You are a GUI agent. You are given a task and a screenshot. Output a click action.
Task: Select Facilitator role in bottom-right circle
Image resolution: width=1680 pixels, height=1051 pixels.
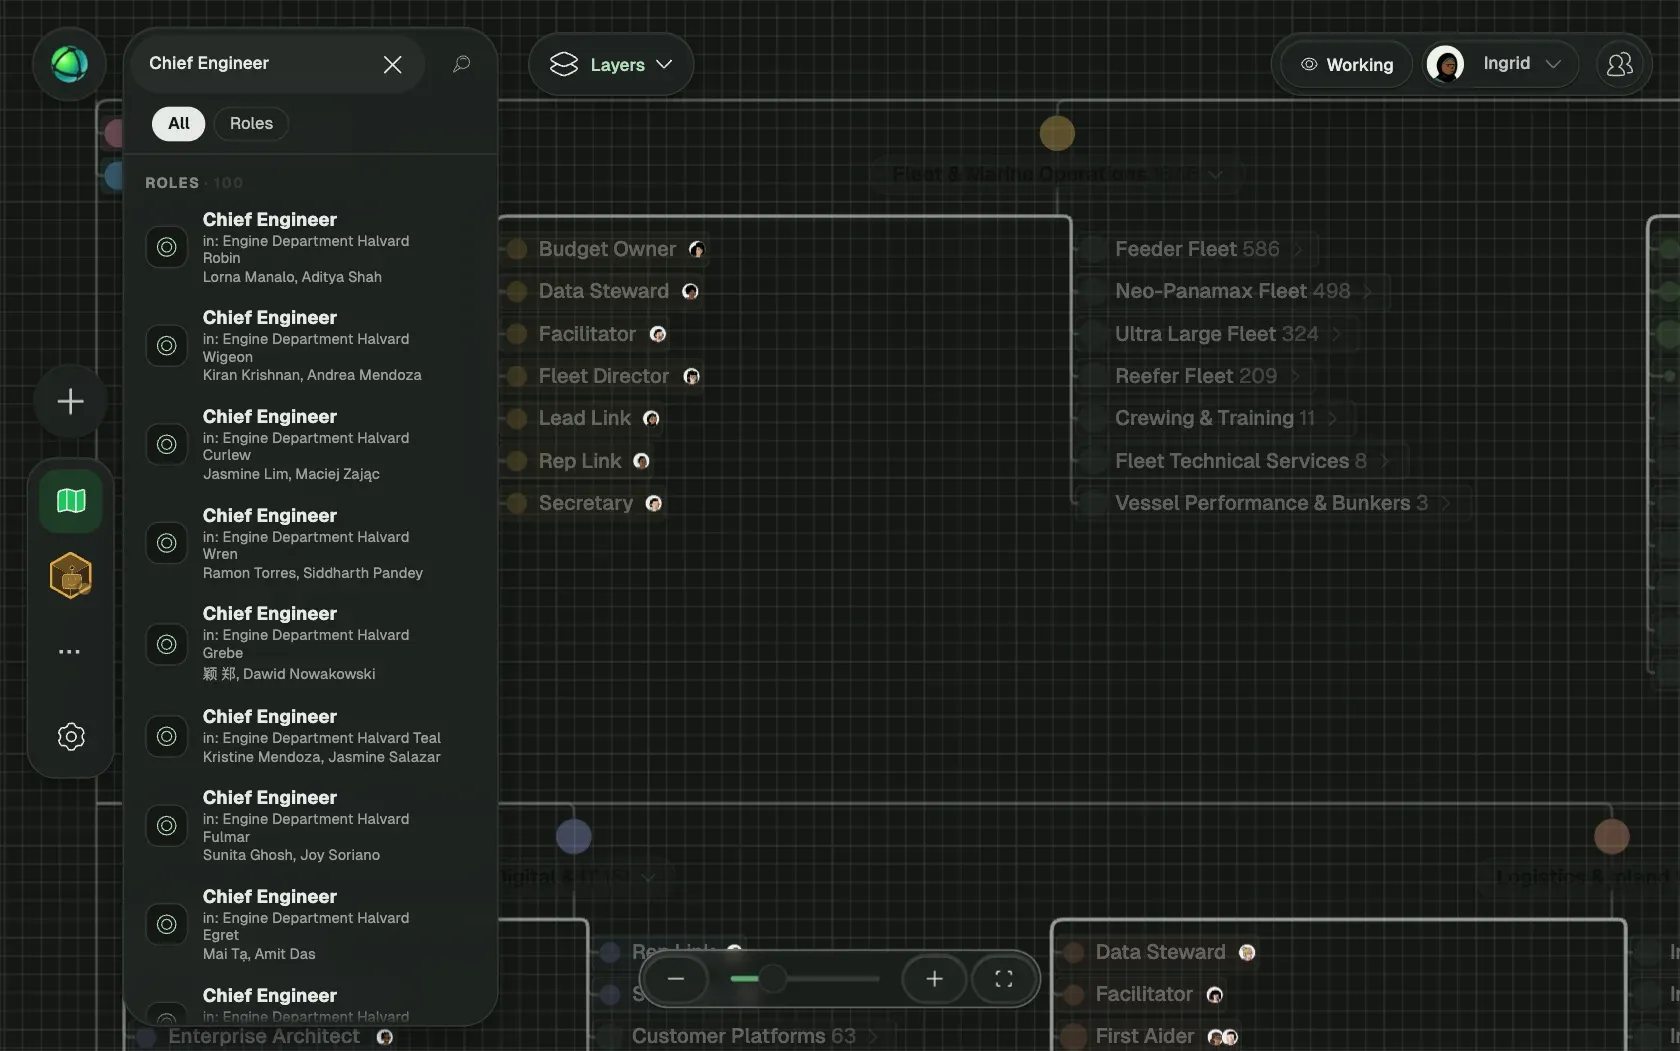[x=1144, y=994]
